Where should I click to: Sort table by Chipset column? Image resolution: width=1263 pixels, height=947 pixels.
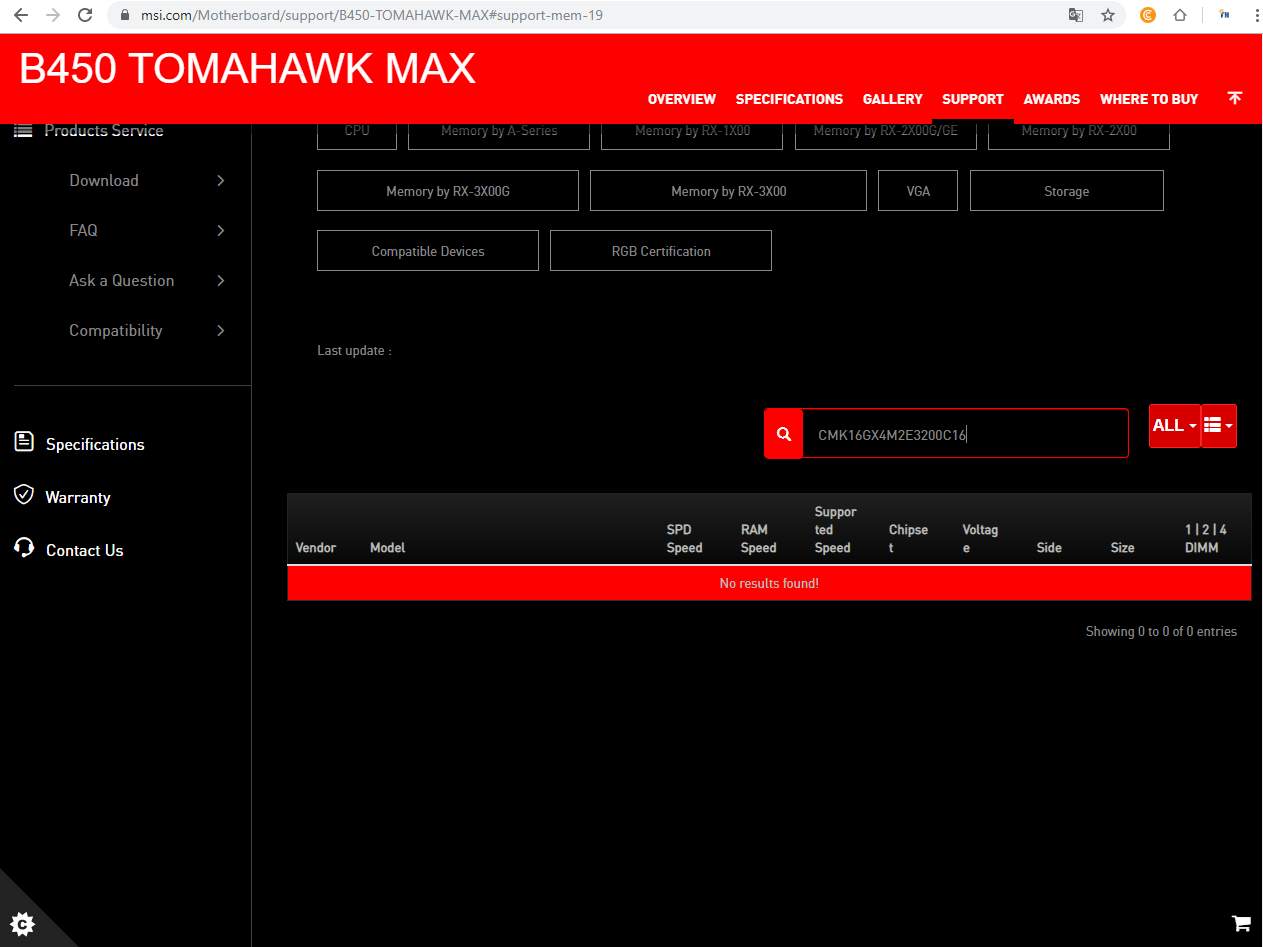pos(908,538)
